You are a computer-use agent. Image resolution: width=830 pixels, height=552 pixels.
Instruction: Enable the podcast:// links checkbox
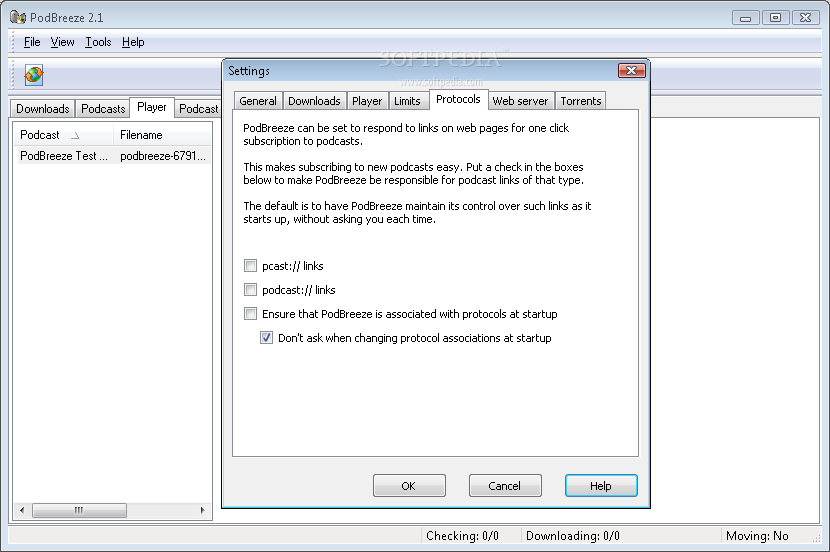(250, 289)
